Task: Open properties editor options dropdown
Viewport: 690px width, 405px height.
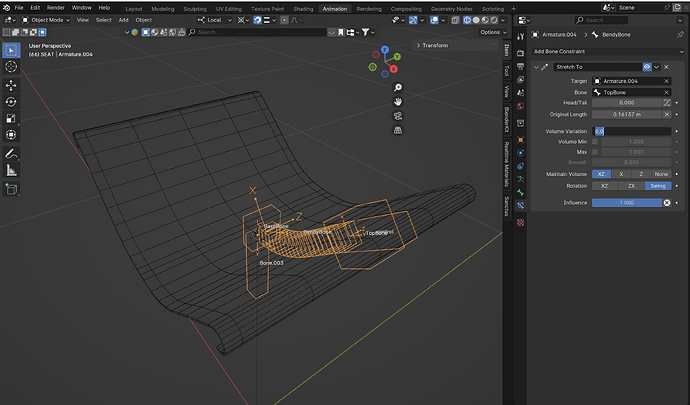Action: click(681, 20)
